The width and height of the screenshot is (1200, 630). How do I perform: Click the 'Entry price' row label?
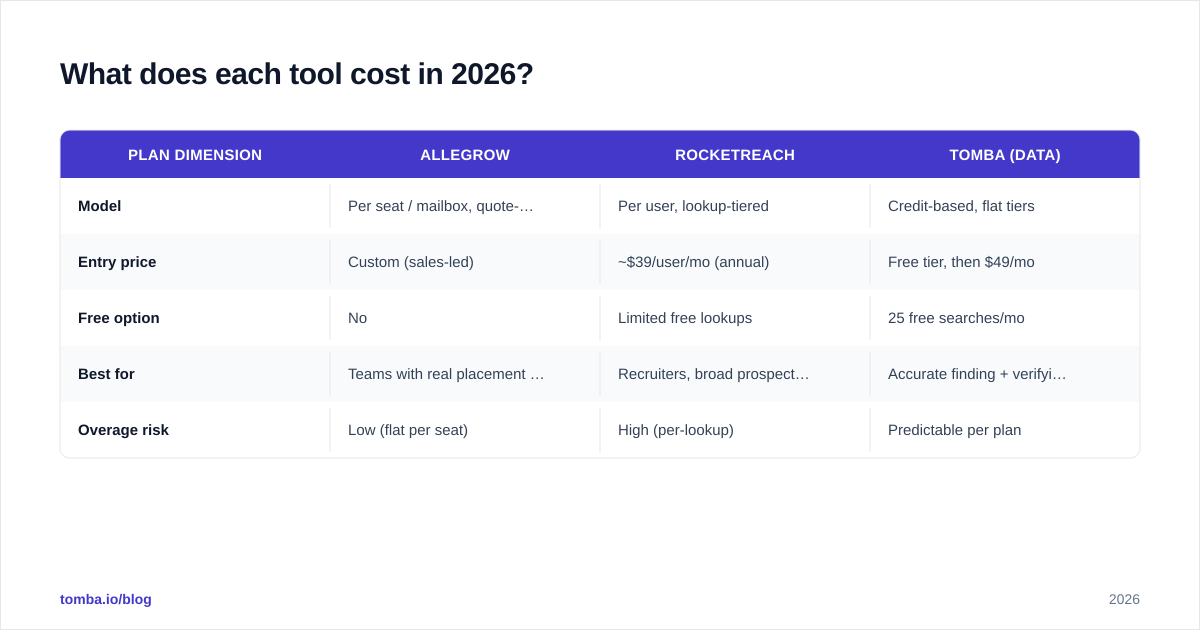pyautogui.click(x=117, y=262)
